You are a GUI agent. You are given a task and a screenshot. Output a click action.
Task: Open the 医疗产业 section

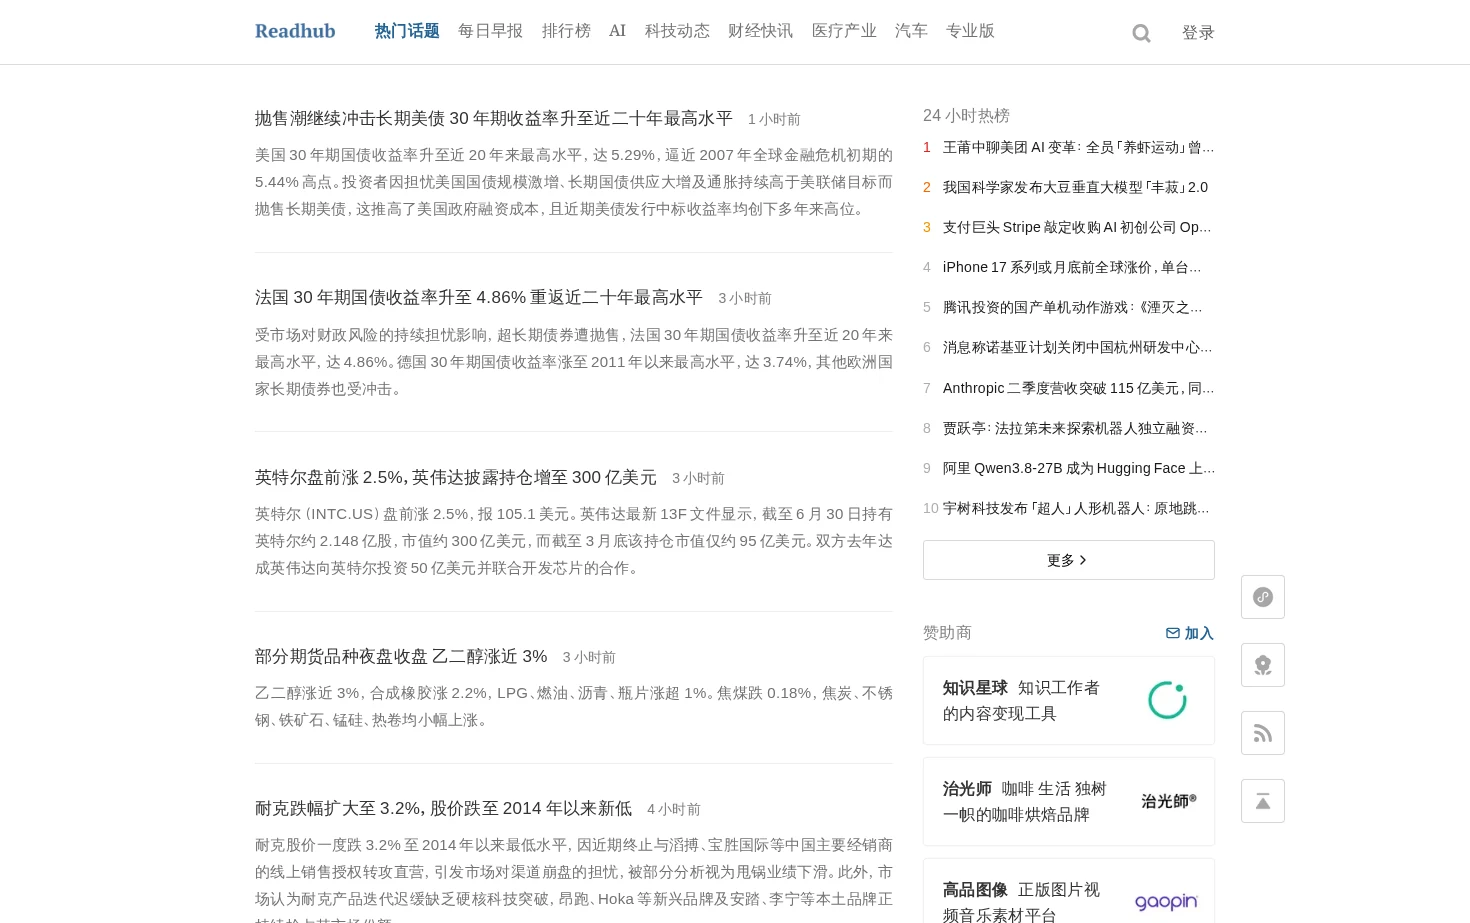coord(844,31)
